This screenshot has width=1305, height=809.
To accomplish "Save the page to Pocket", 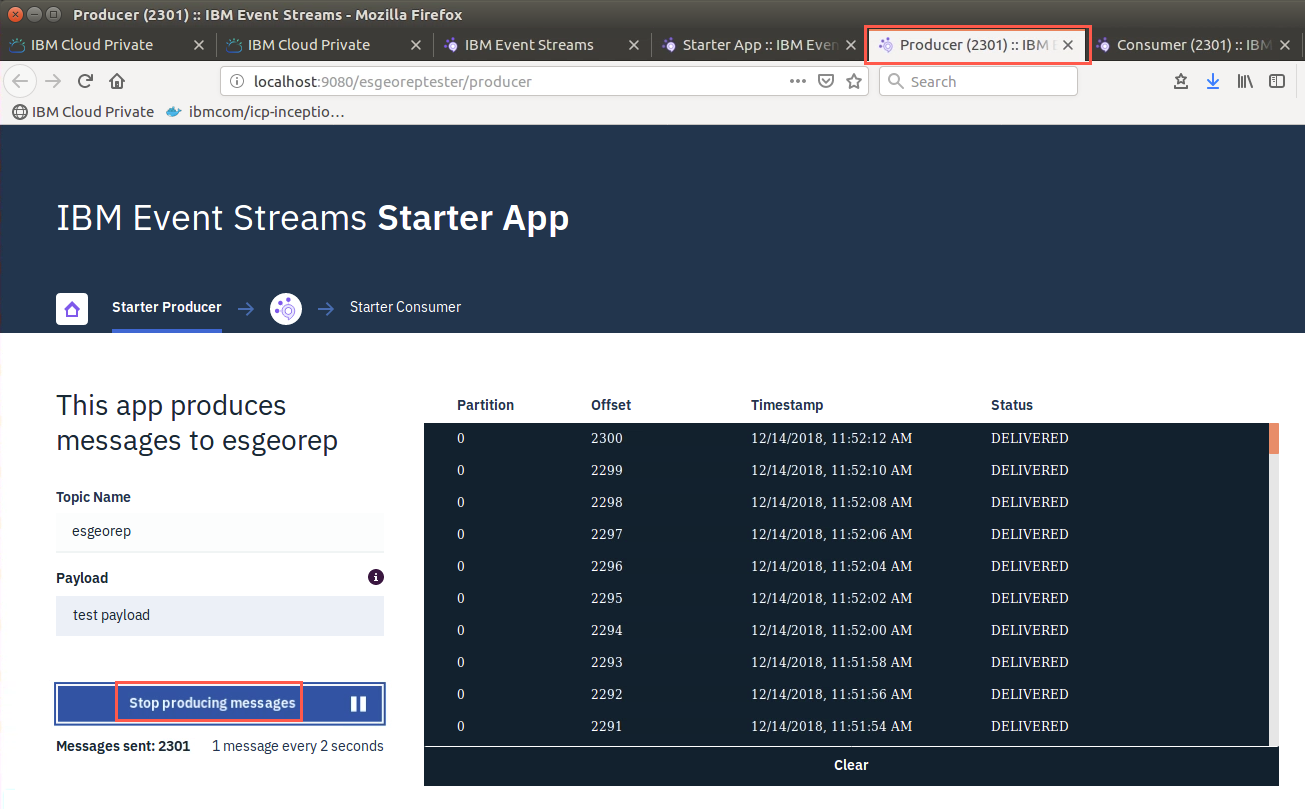I will 826,82.
